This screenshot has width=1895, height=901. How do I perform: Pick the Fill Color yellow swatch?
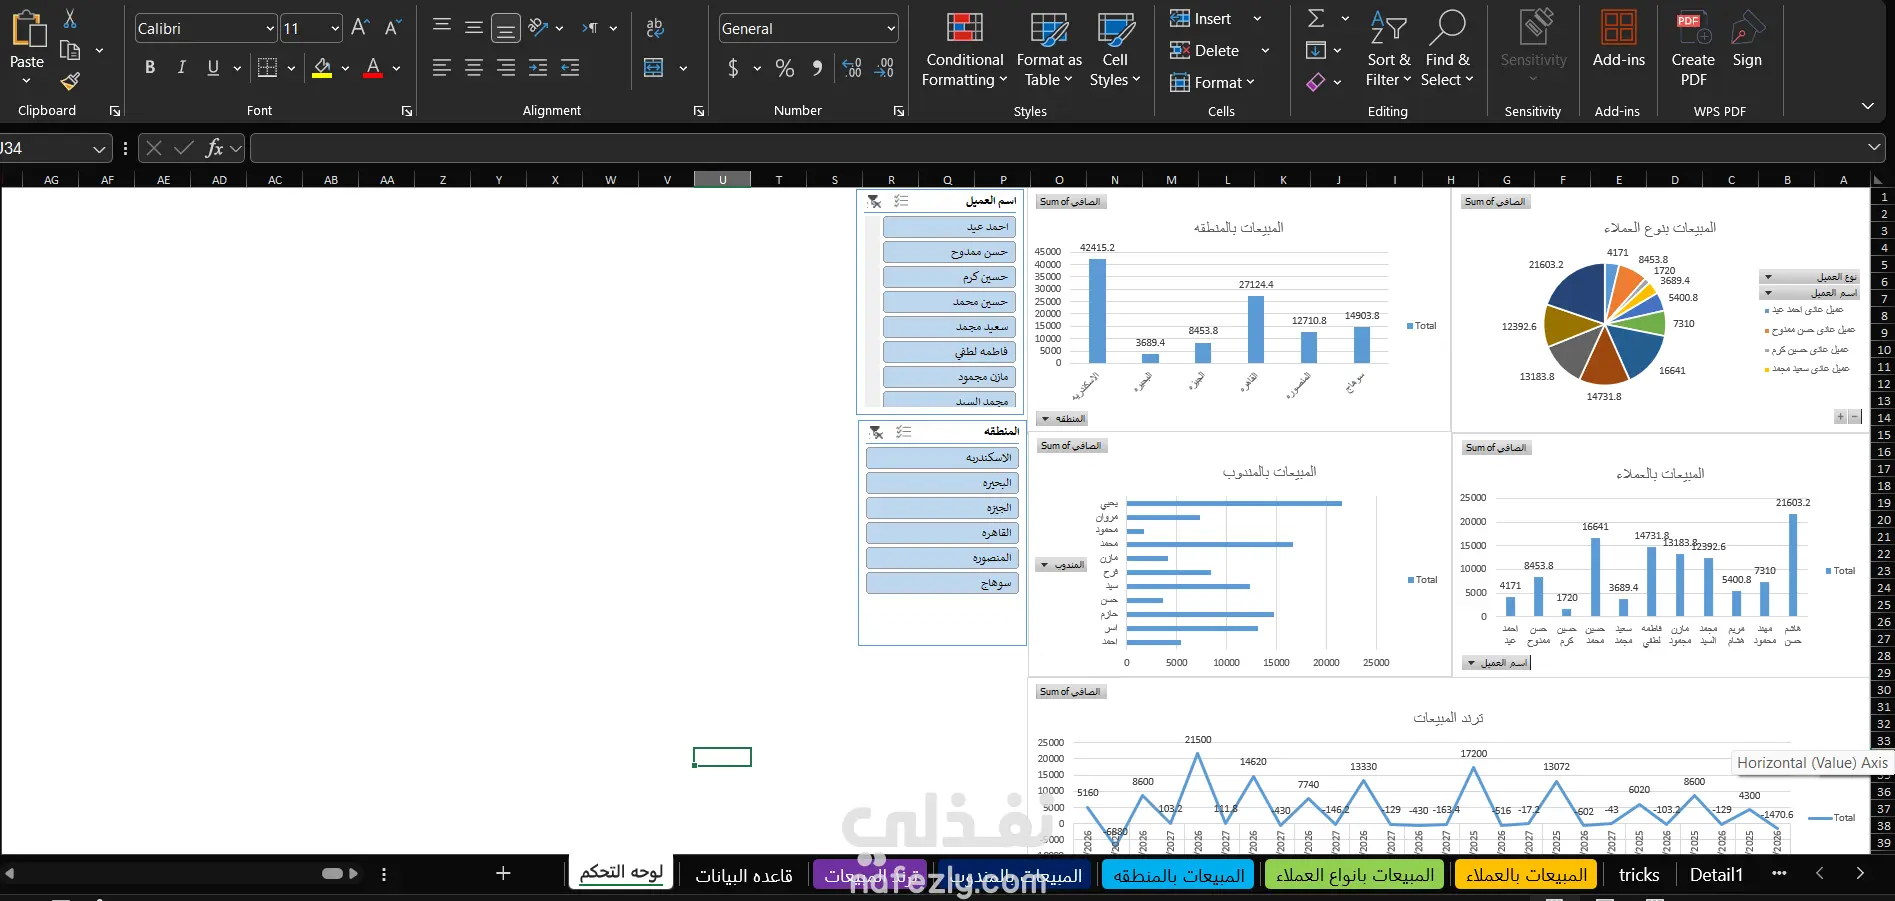click(x=322, y=67)
